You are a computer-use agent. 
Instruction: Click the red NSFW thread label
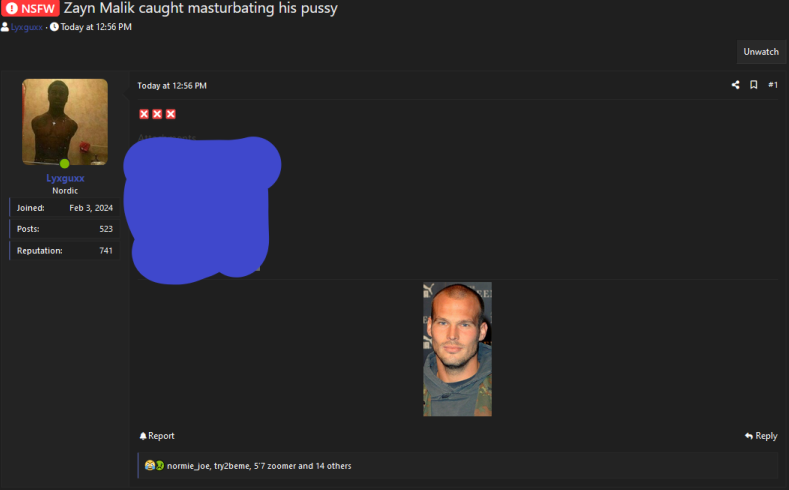point(30,9)
